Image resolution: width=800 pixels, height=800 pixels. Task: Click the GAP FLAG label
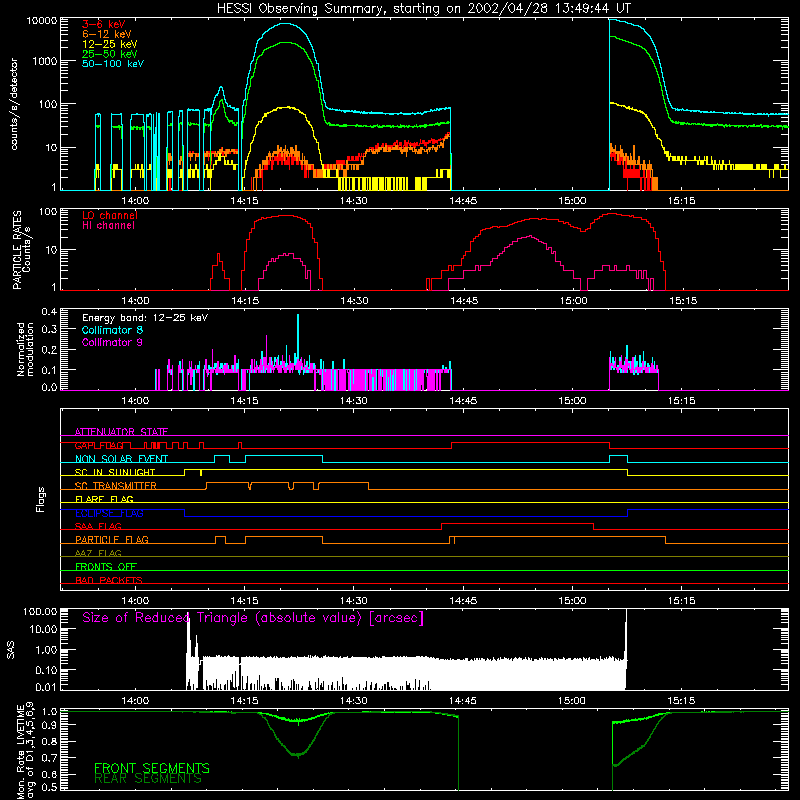[x=99, y=445]
